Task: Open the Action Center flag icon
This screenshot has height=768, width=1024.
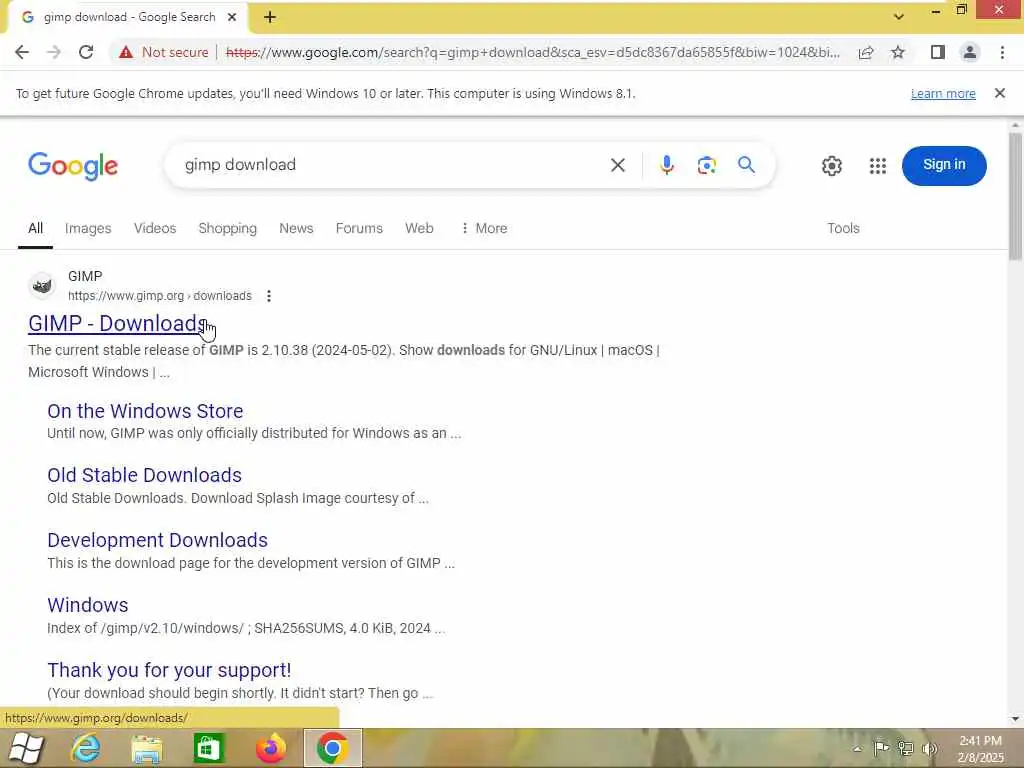Action: point(881,749)
